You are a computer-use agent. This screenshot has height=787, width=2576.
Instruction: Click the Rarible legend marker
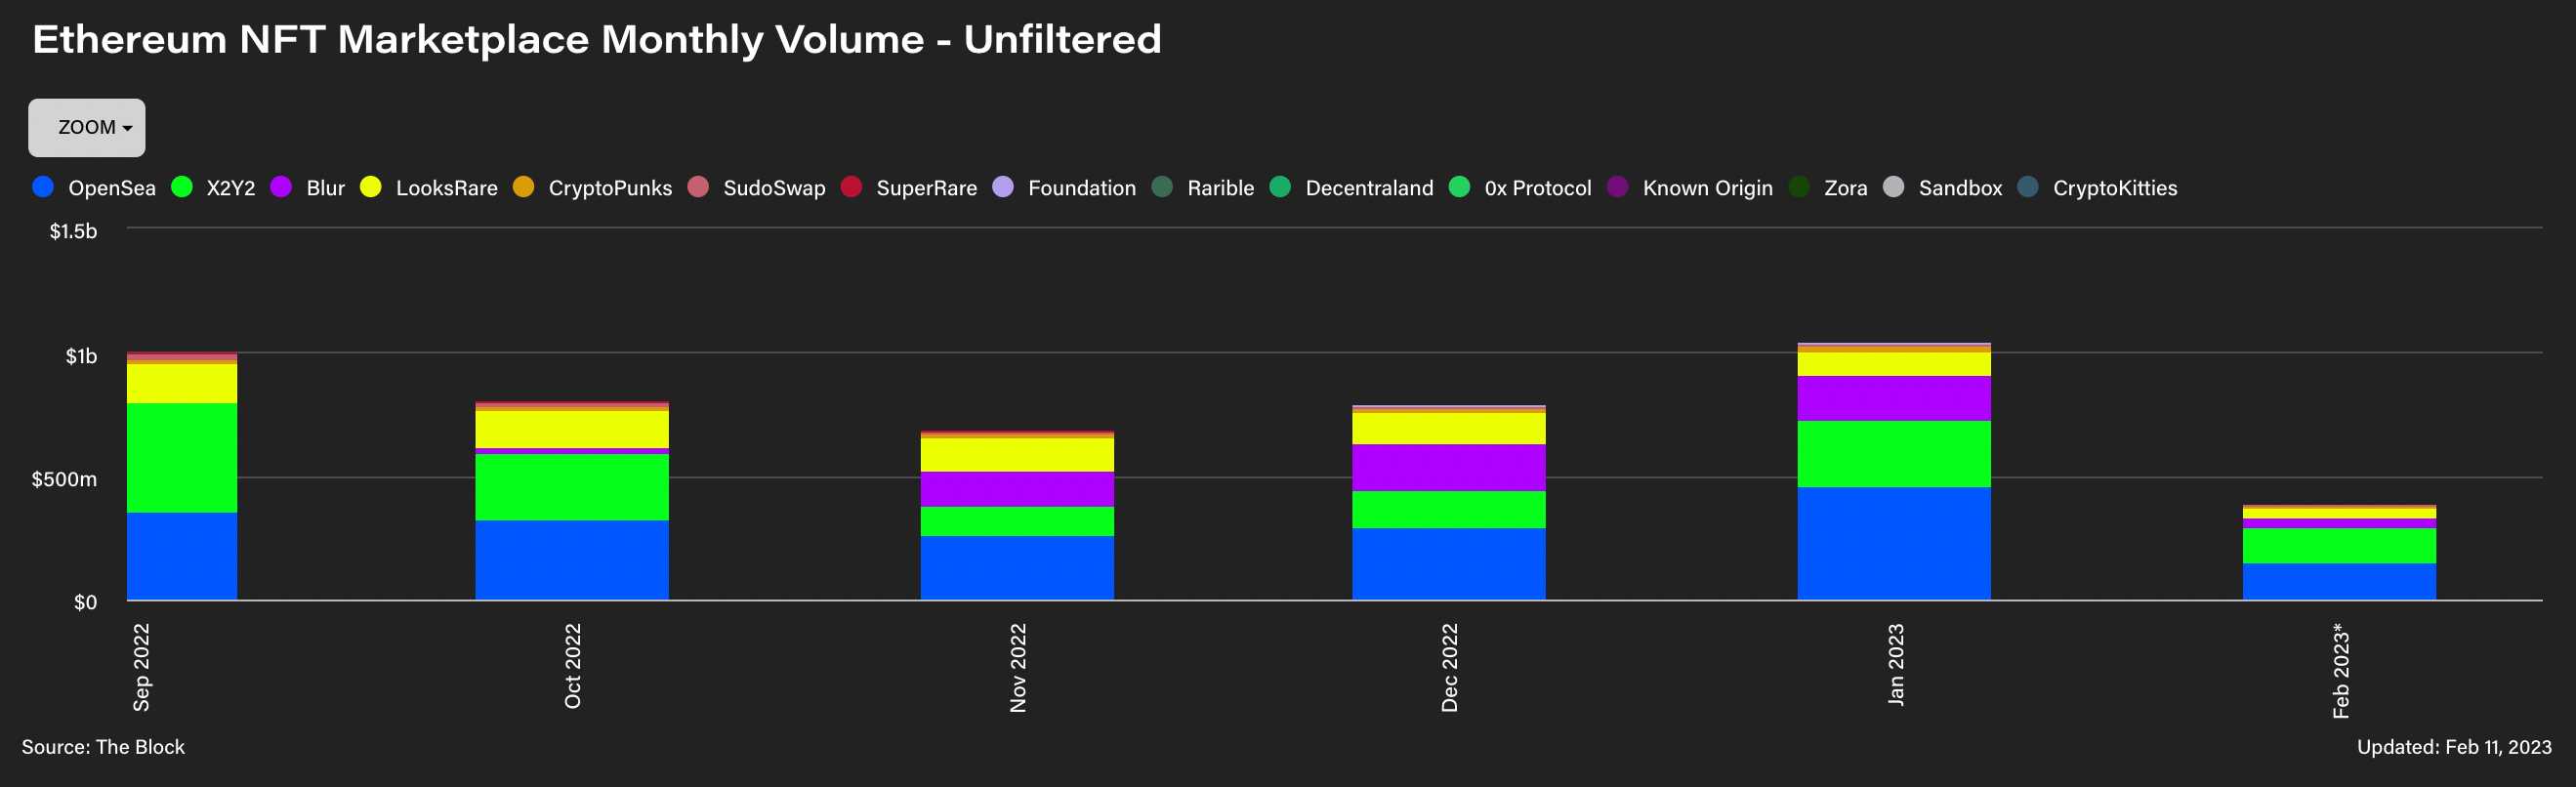(x=1162, y=187)
